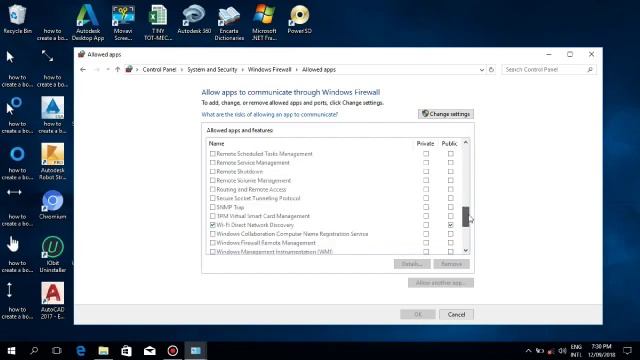This screenshot has width=640, height=360.
Task: Toggle Private checkbox for Wi-Fi Direct Network Discovery
Action: click(x=426, y=225)
